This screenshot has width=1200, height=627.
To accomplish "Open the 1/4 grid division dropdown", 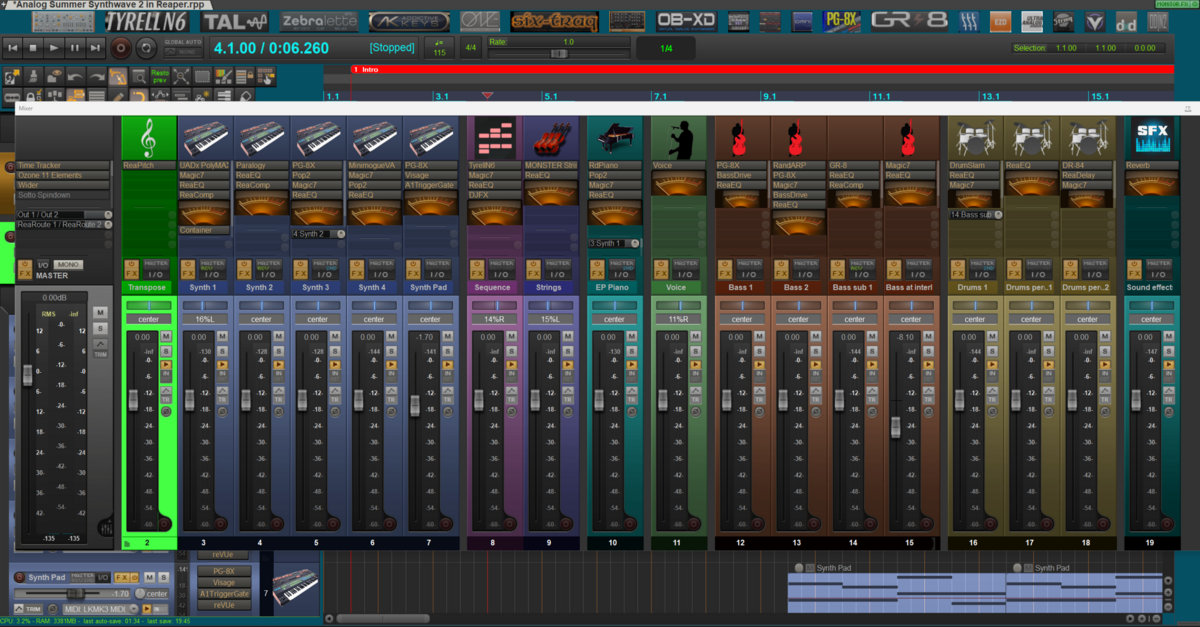I will (668, 47).
